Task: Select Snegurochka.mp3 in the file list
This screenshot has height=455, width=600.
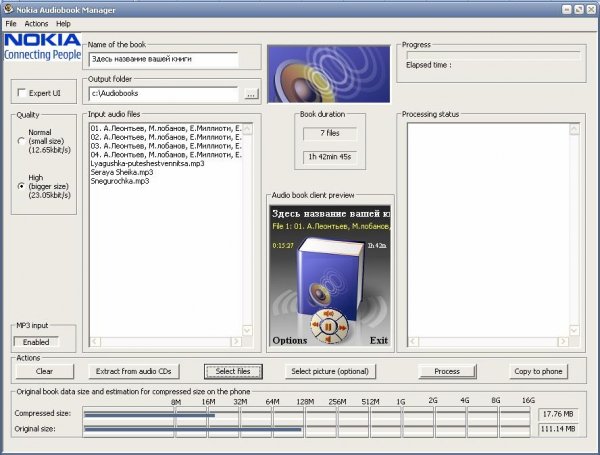Action: pyautogui.click(x=120, y=181)
